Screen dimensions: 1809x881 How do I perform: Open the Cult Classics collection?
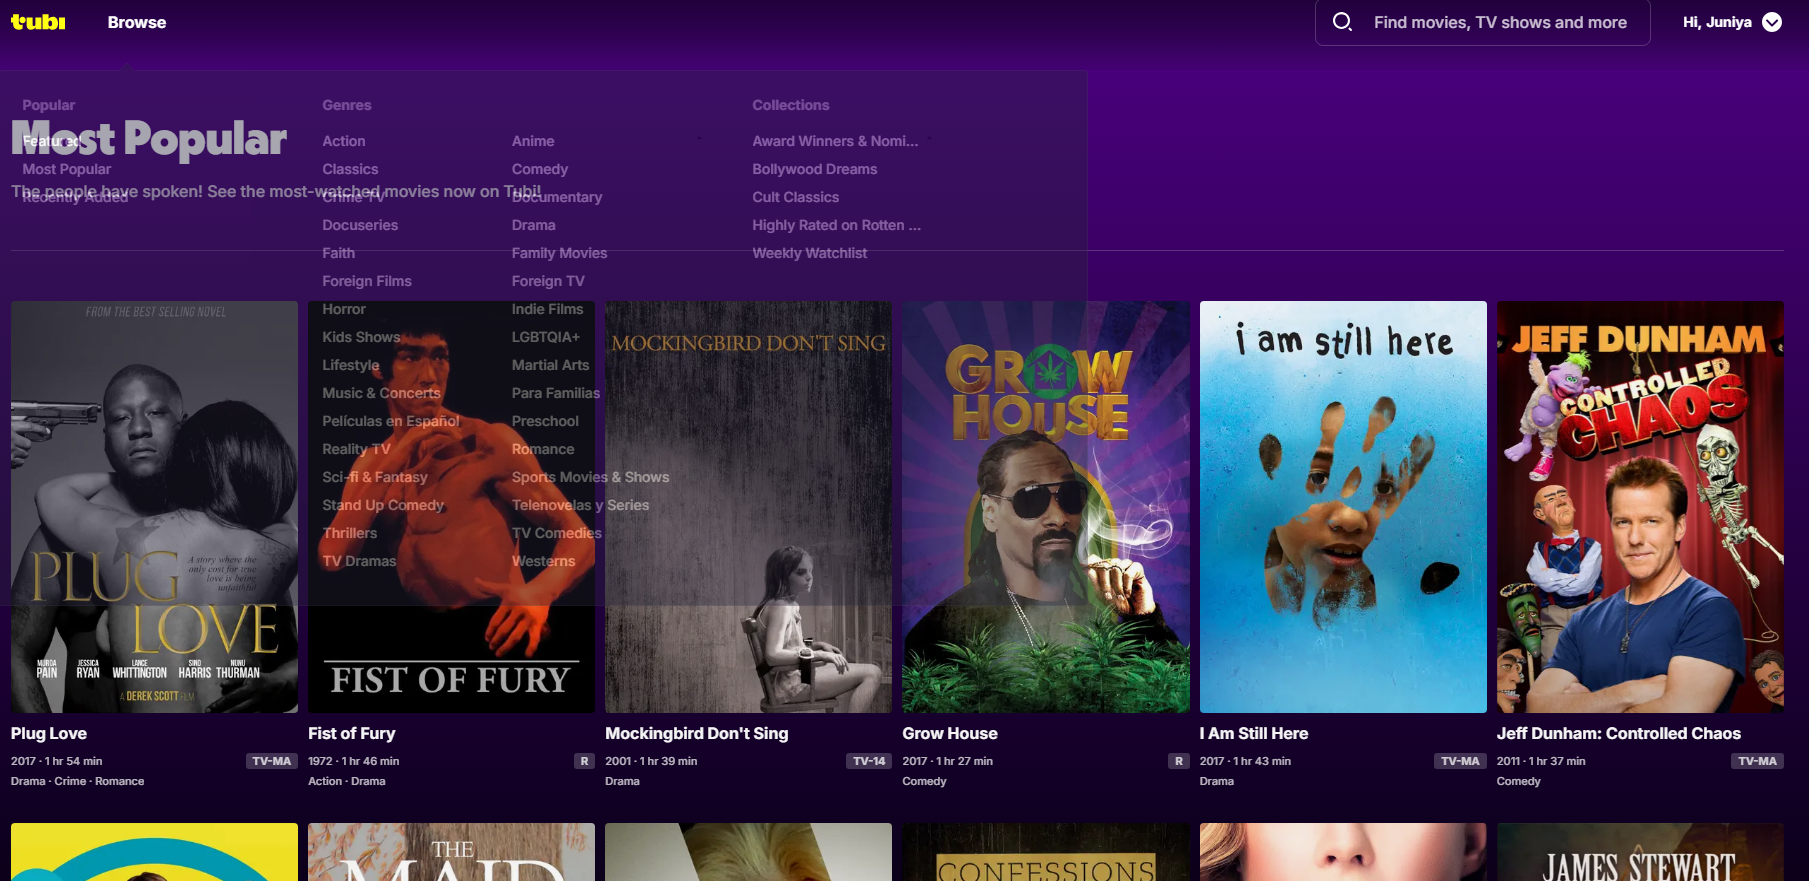point(796,197)
